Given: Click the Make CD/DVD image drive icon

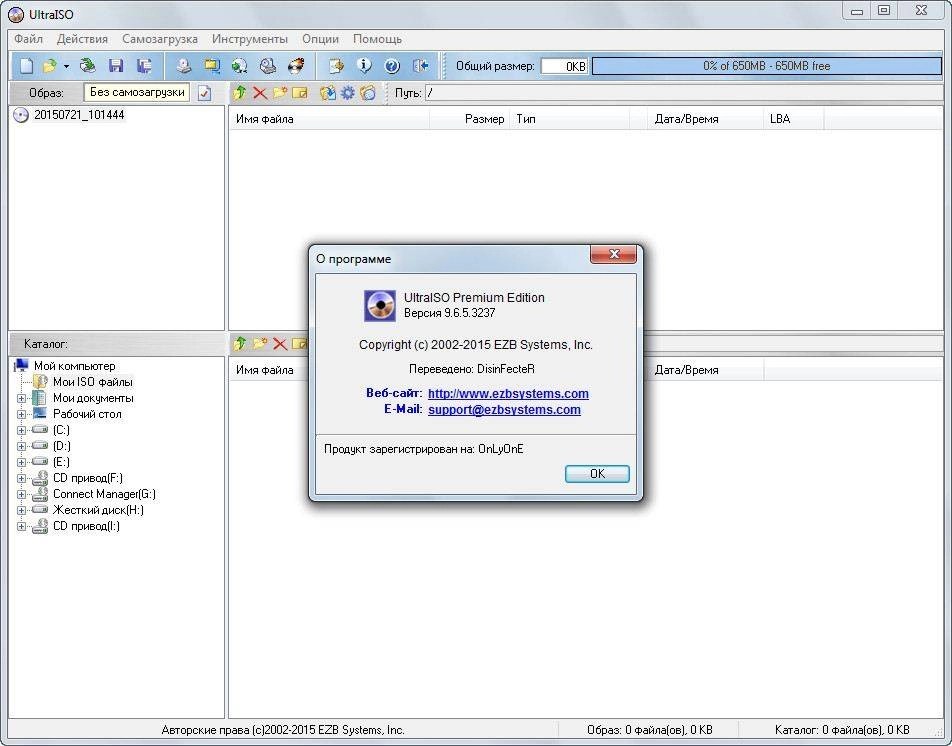Looking at the screenshot, I should pos(183,66).
